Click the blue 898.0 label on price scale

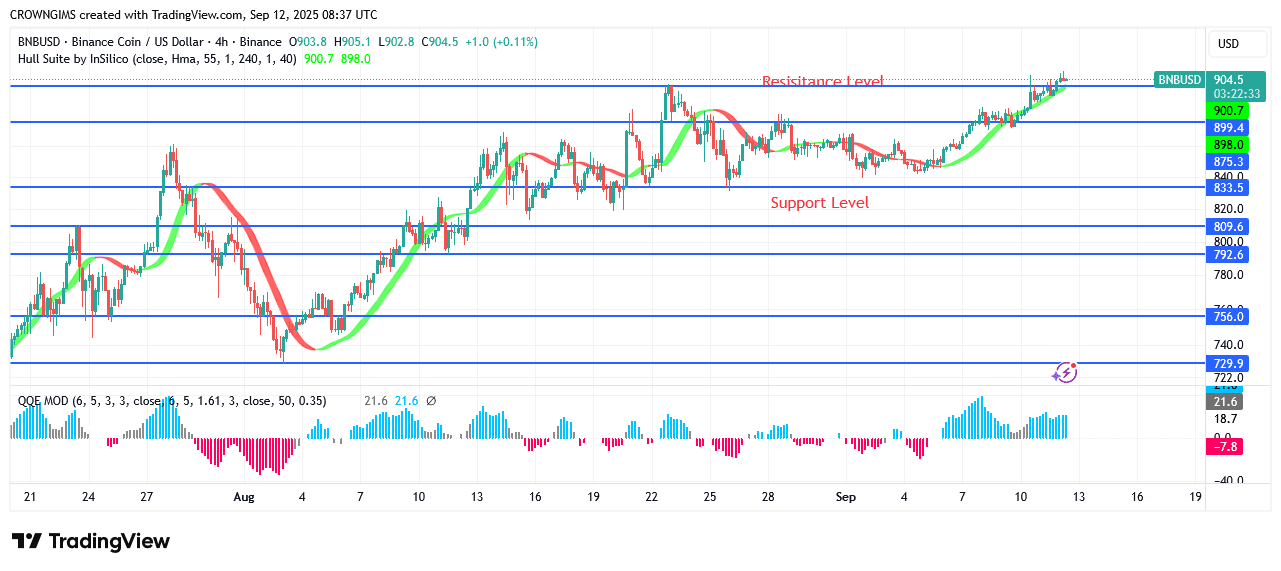[1228, 144]
